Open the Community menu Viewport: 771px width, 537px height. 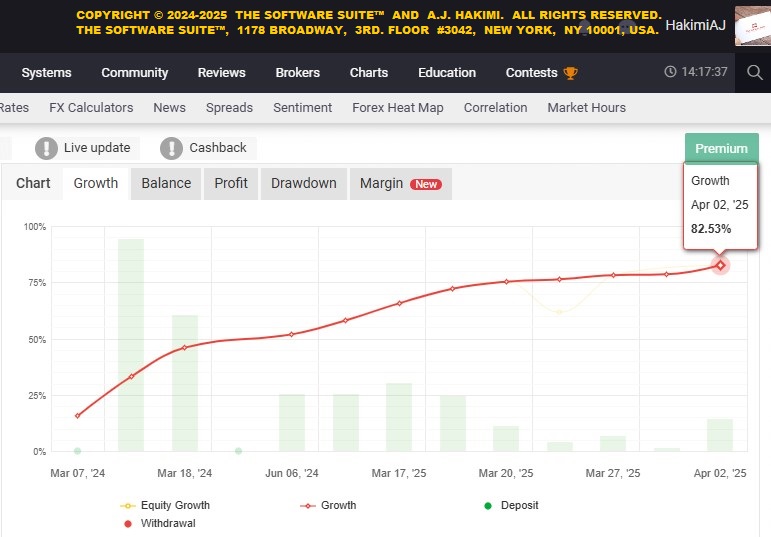[135, 73]
